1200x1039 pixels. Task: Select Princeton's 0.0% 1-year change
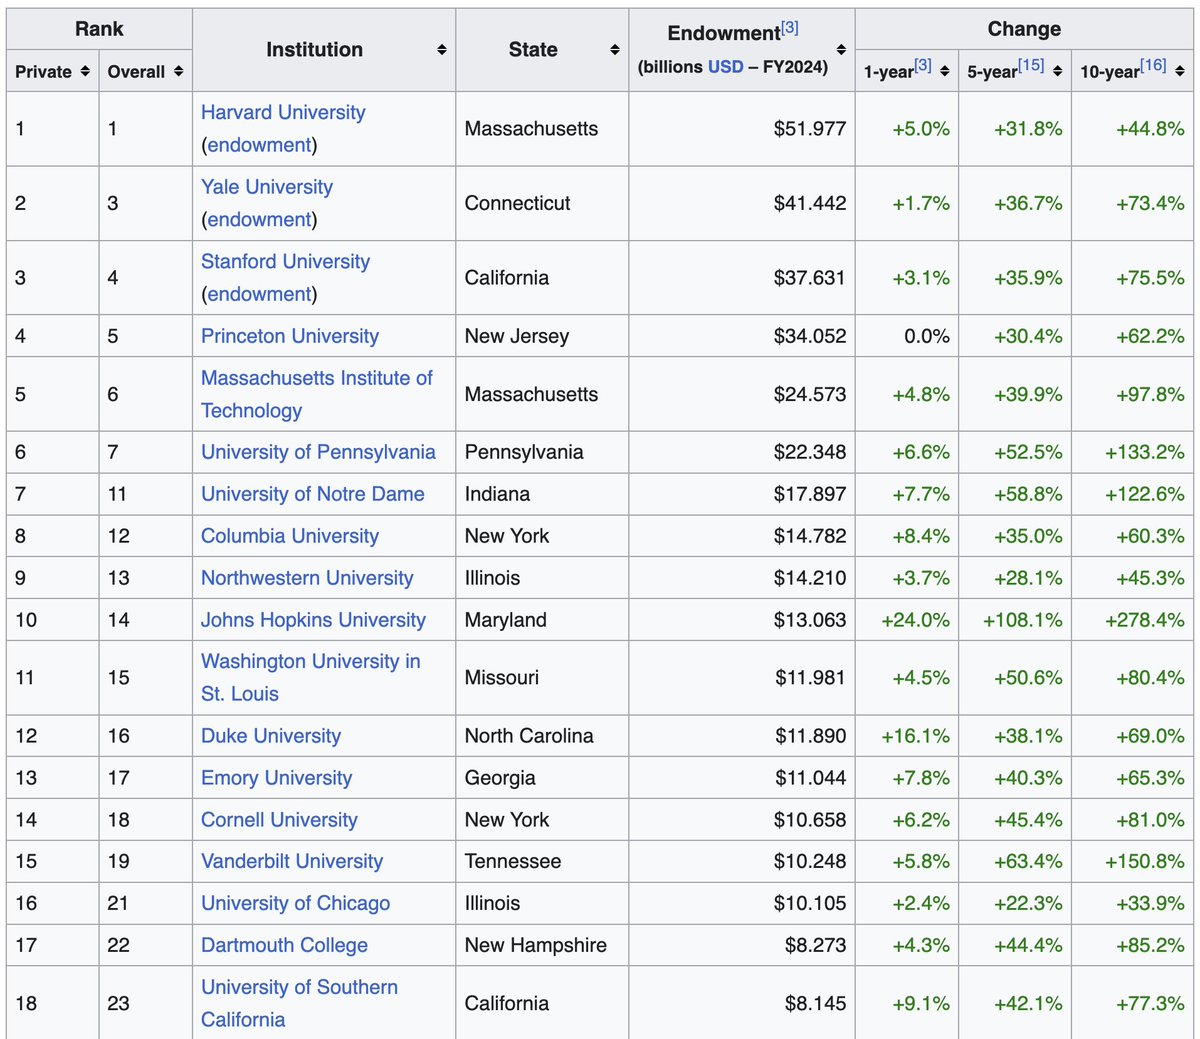(x=907, y=336)
